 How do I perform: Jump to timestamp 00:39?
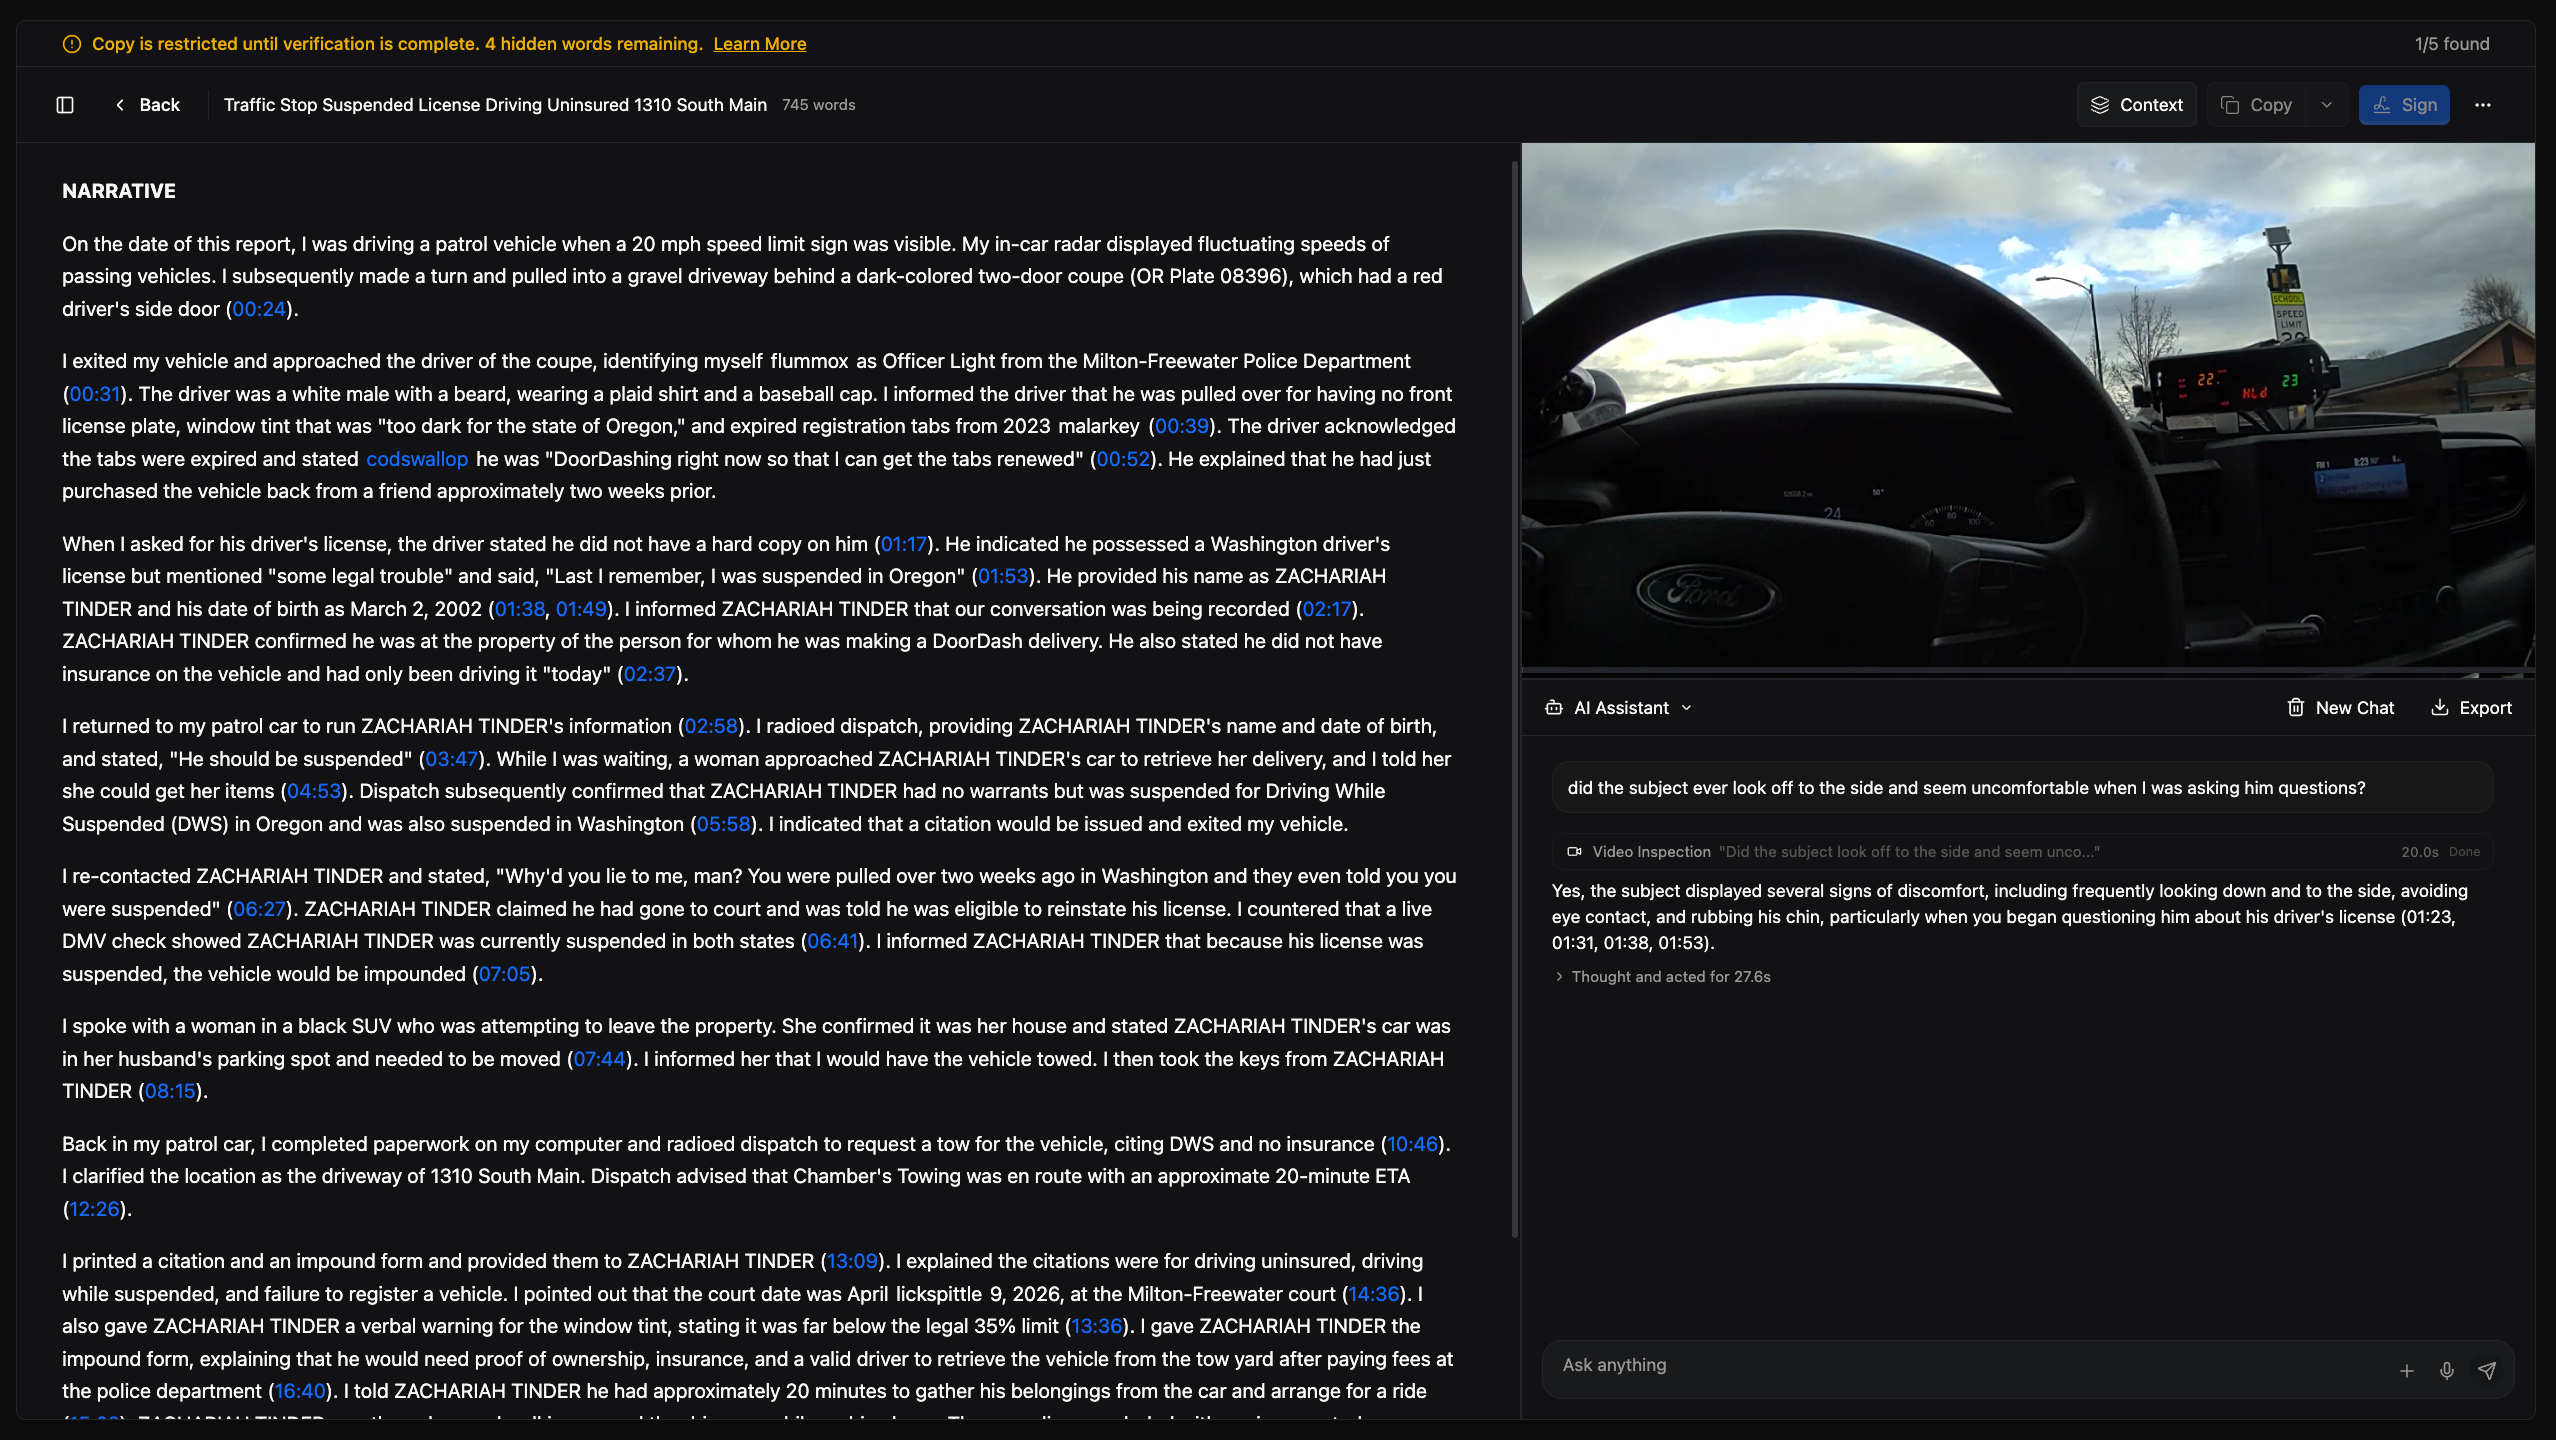tap(1182, 426)
